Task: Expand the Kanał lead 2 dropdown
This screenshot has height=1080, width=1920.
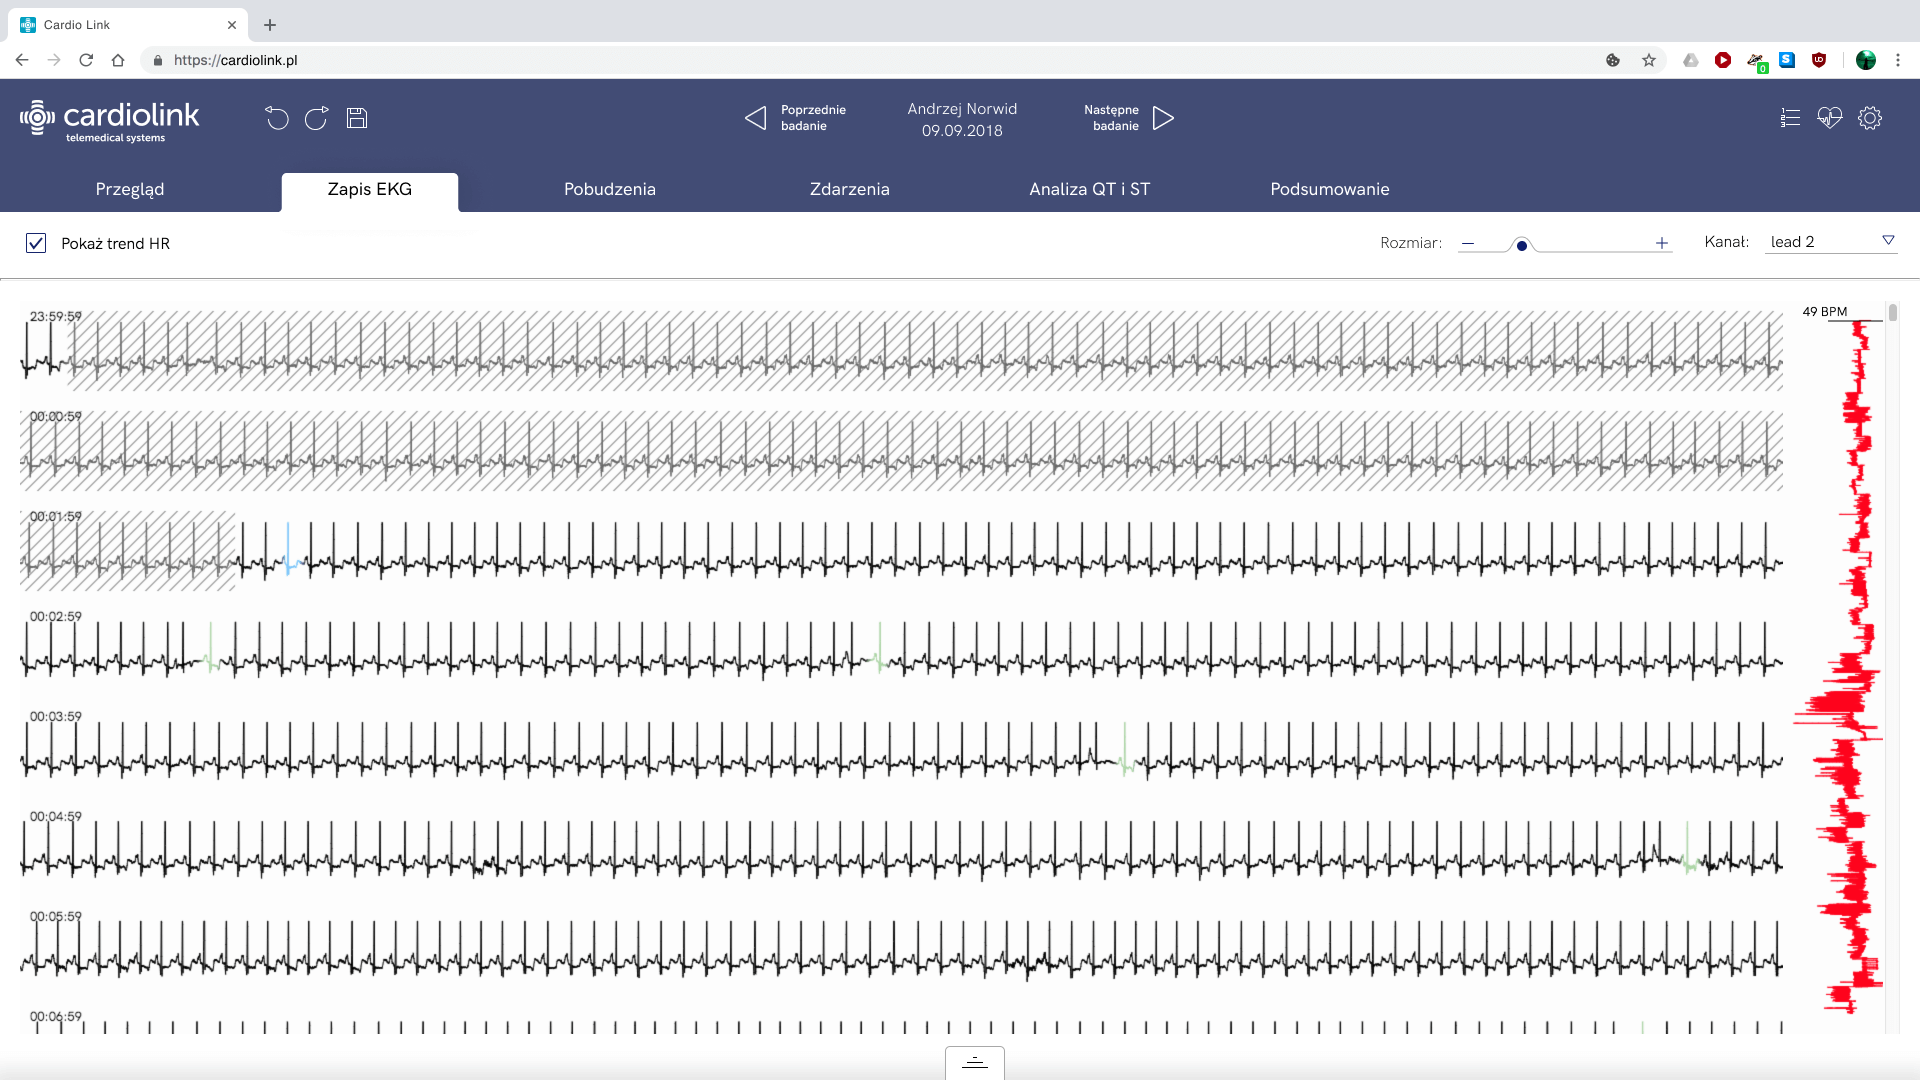Action: [1888, 241]
